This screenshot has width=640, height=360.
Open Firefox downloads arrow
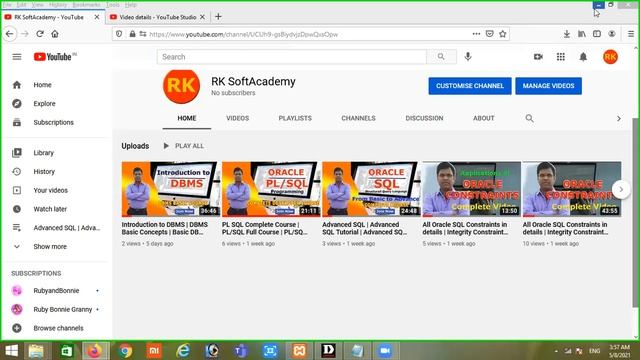(567, 34)
